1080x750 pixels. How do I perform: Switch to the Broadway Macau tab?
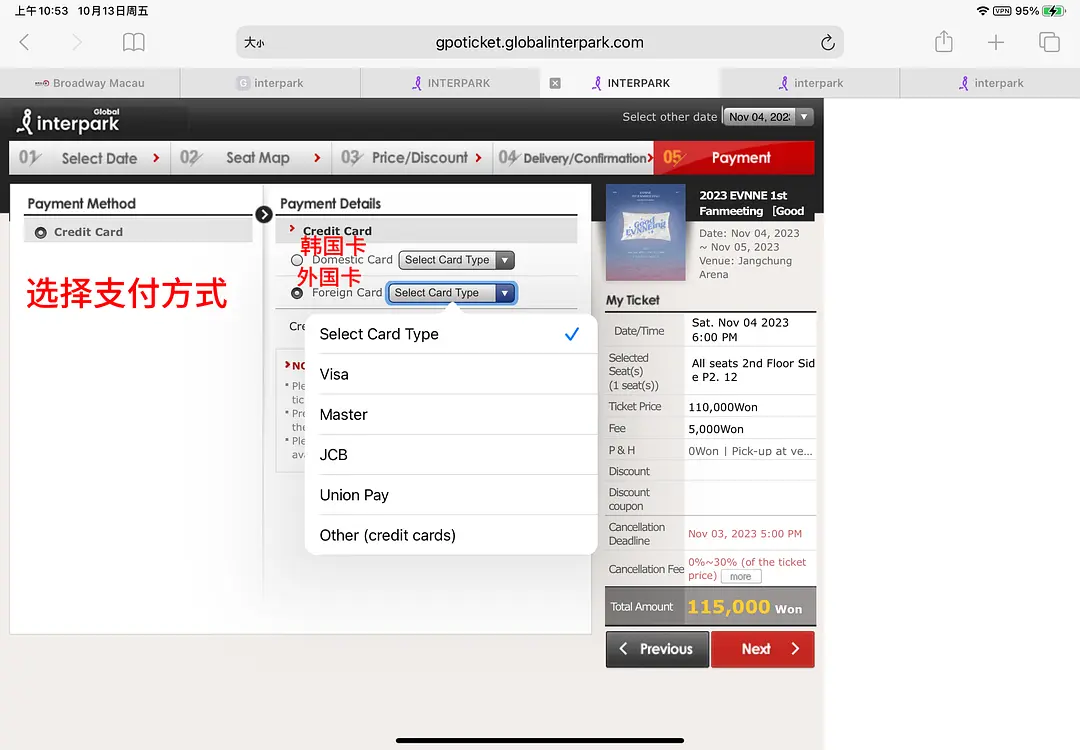(x=90, y=83)
